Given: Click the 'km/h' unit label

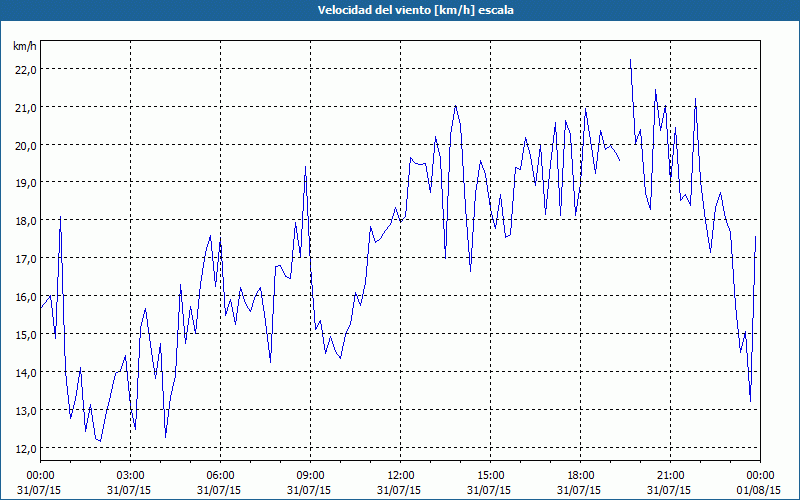Looking at the screenshot, I should (x=25, y=46).
